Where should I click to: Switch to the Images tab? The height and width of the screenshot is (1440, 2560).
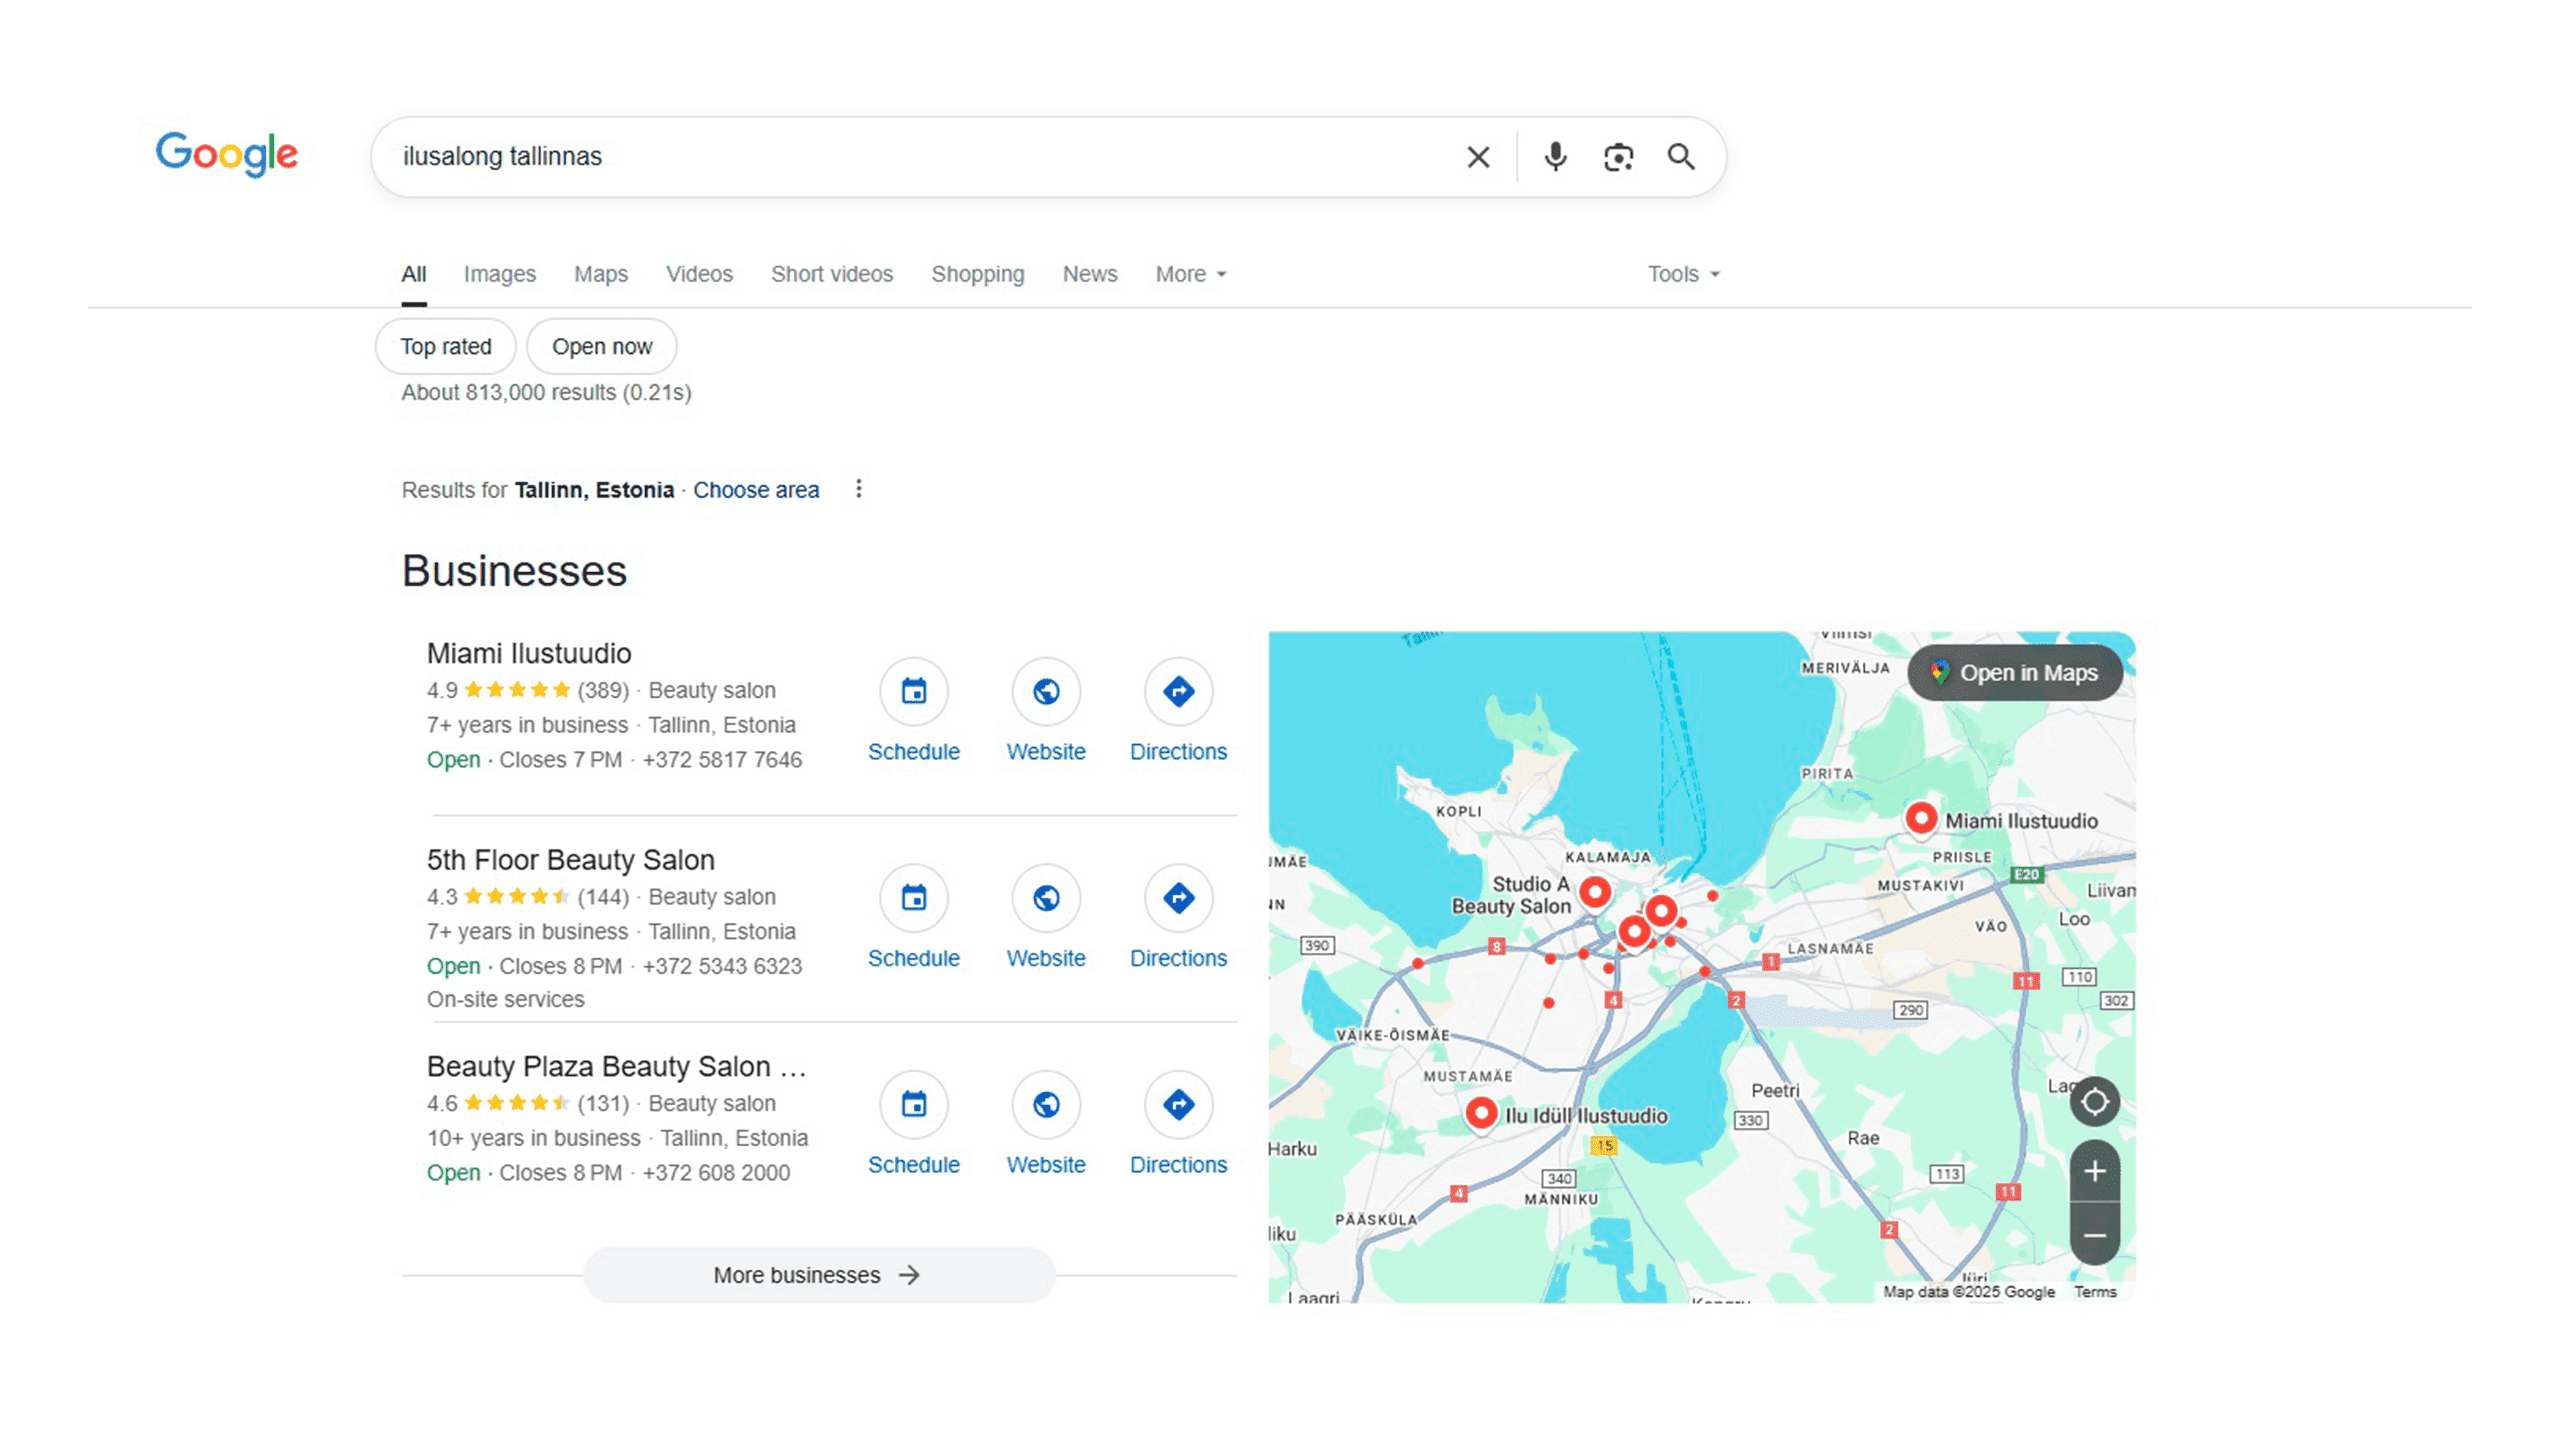[x=499, y=273]
